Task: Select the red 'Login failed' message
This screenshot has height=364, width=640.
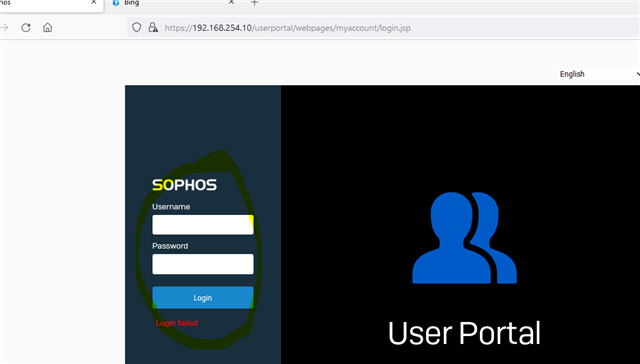Action: tap(177, 323)
